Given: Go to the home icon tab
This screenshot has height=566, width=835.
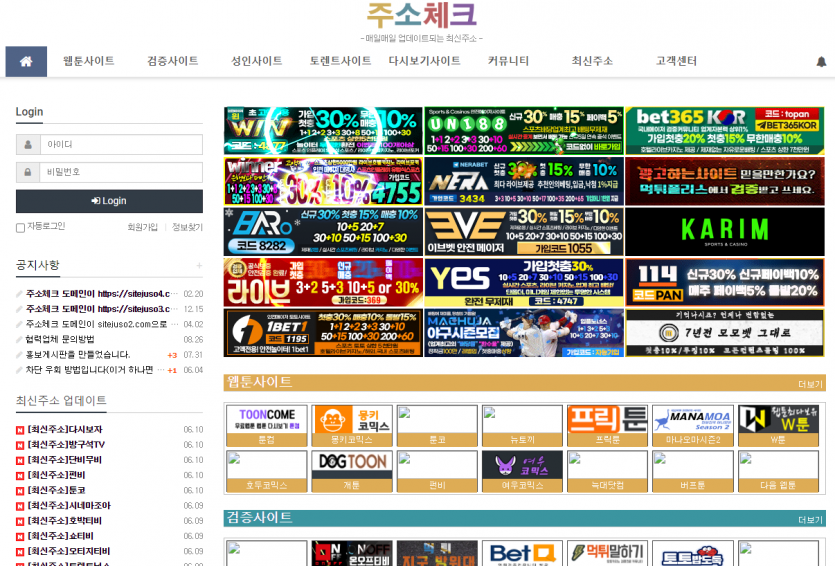Looking at the screenshot, I should [x=26, y=61].
